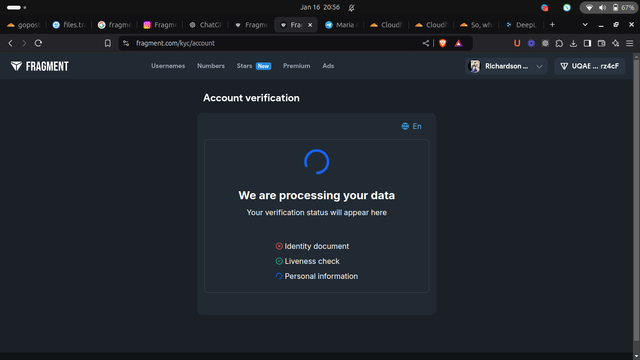Open the Ads section
This screenshot has width=640, height=360.
(328, 66)
